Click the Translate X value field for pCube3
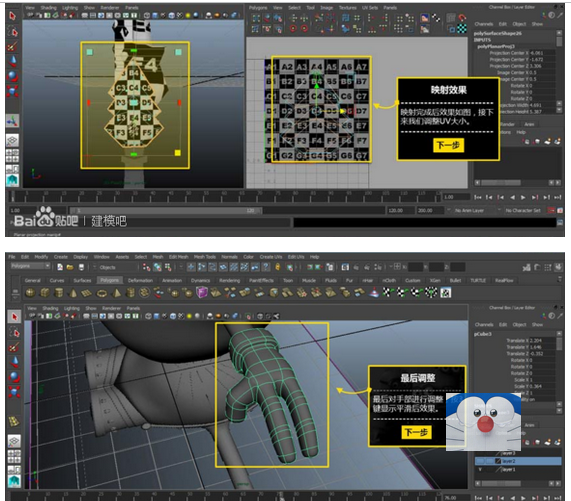Image resolution: width=571 pixels, height=501 pixels. (x=542, y=340)
